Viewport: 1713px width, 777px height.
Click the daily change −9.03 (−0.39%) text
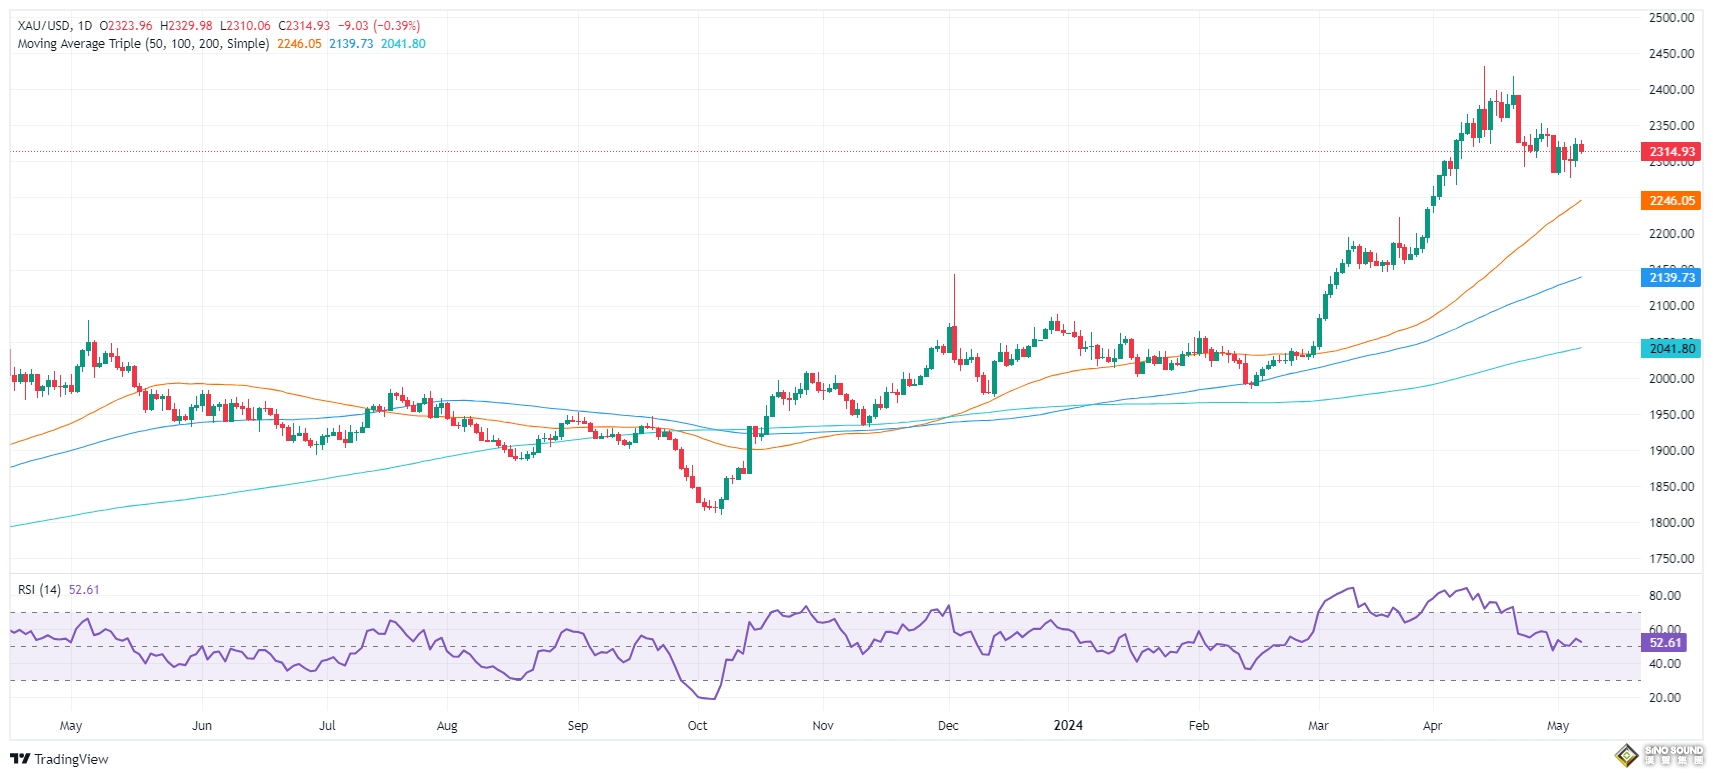(379, 26)
